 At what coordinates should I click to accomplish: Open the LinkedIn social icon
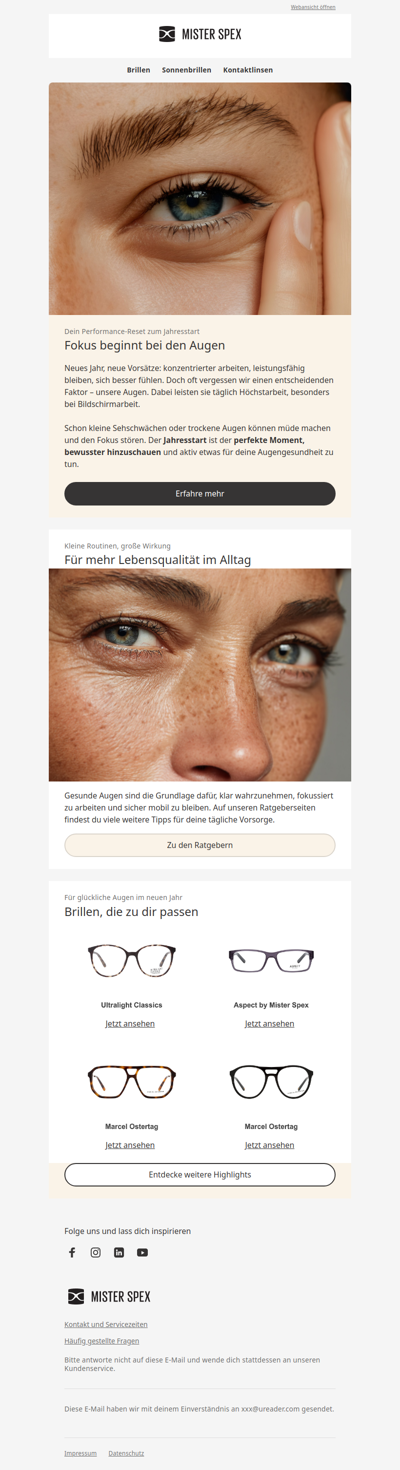coord(119,1252)
